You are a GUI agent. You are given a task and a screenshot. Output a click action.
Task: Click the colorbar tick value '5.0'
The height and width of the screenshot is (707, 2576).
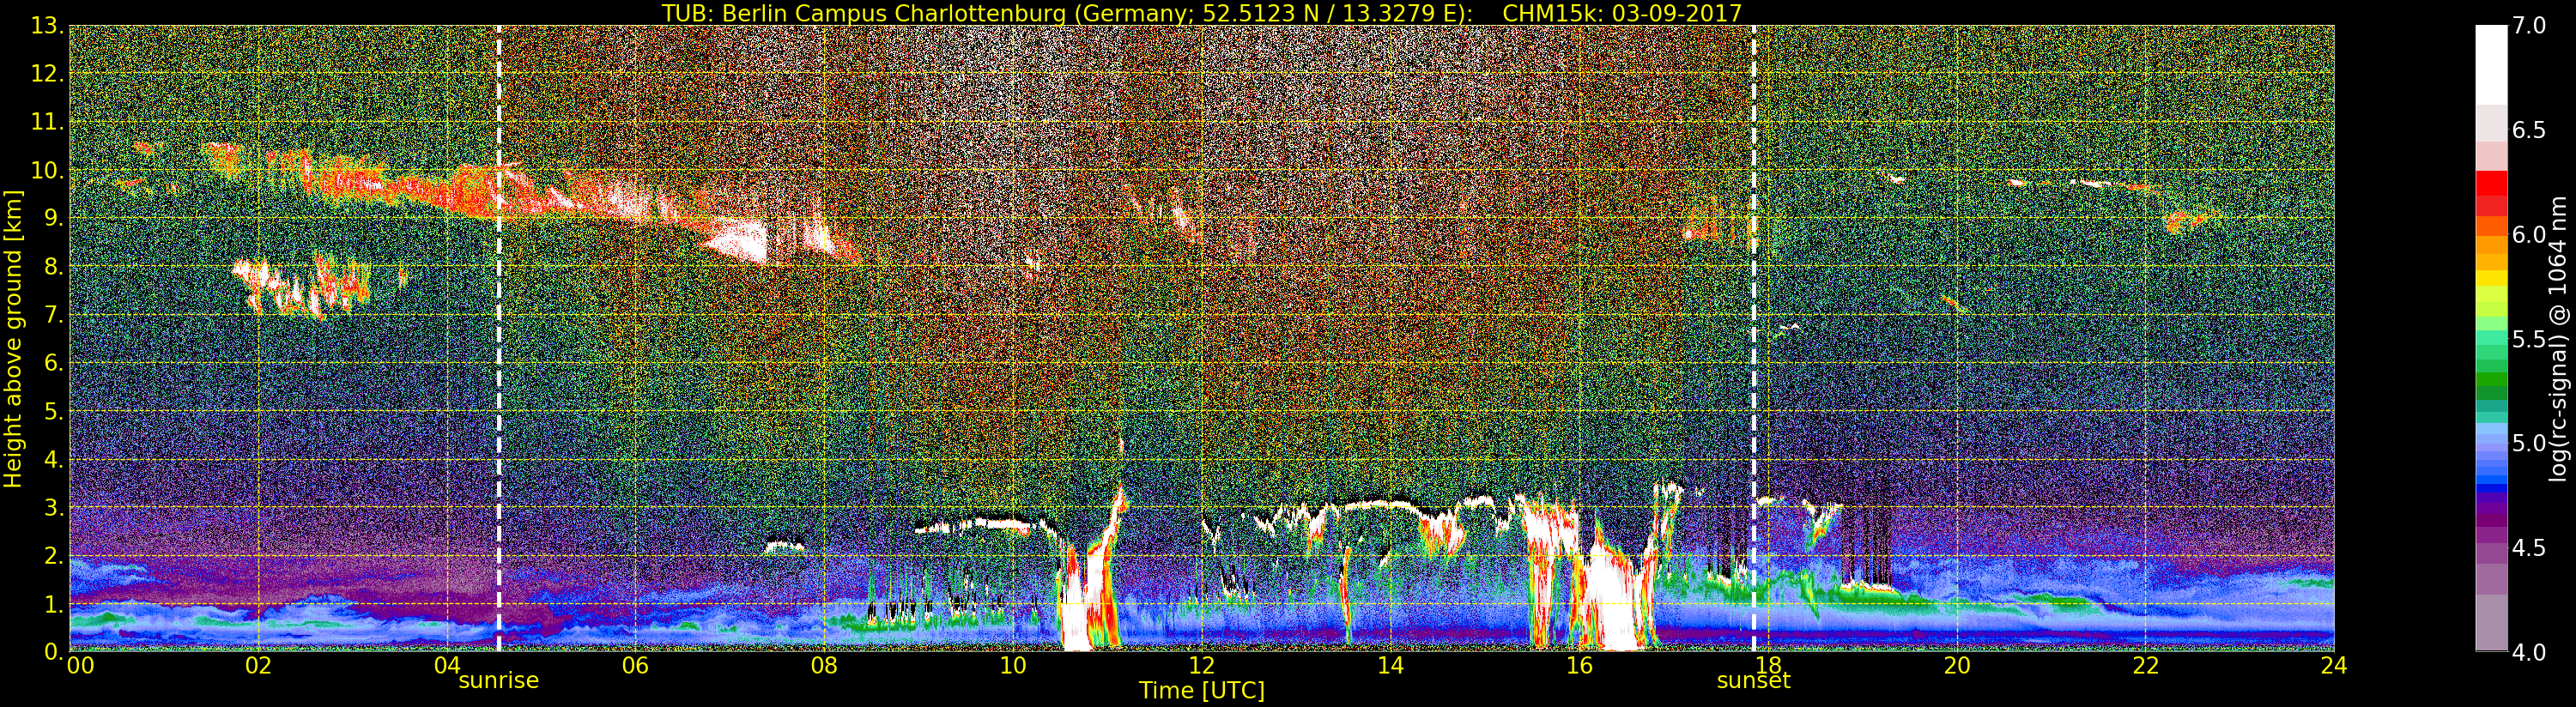click(2529, 443)
